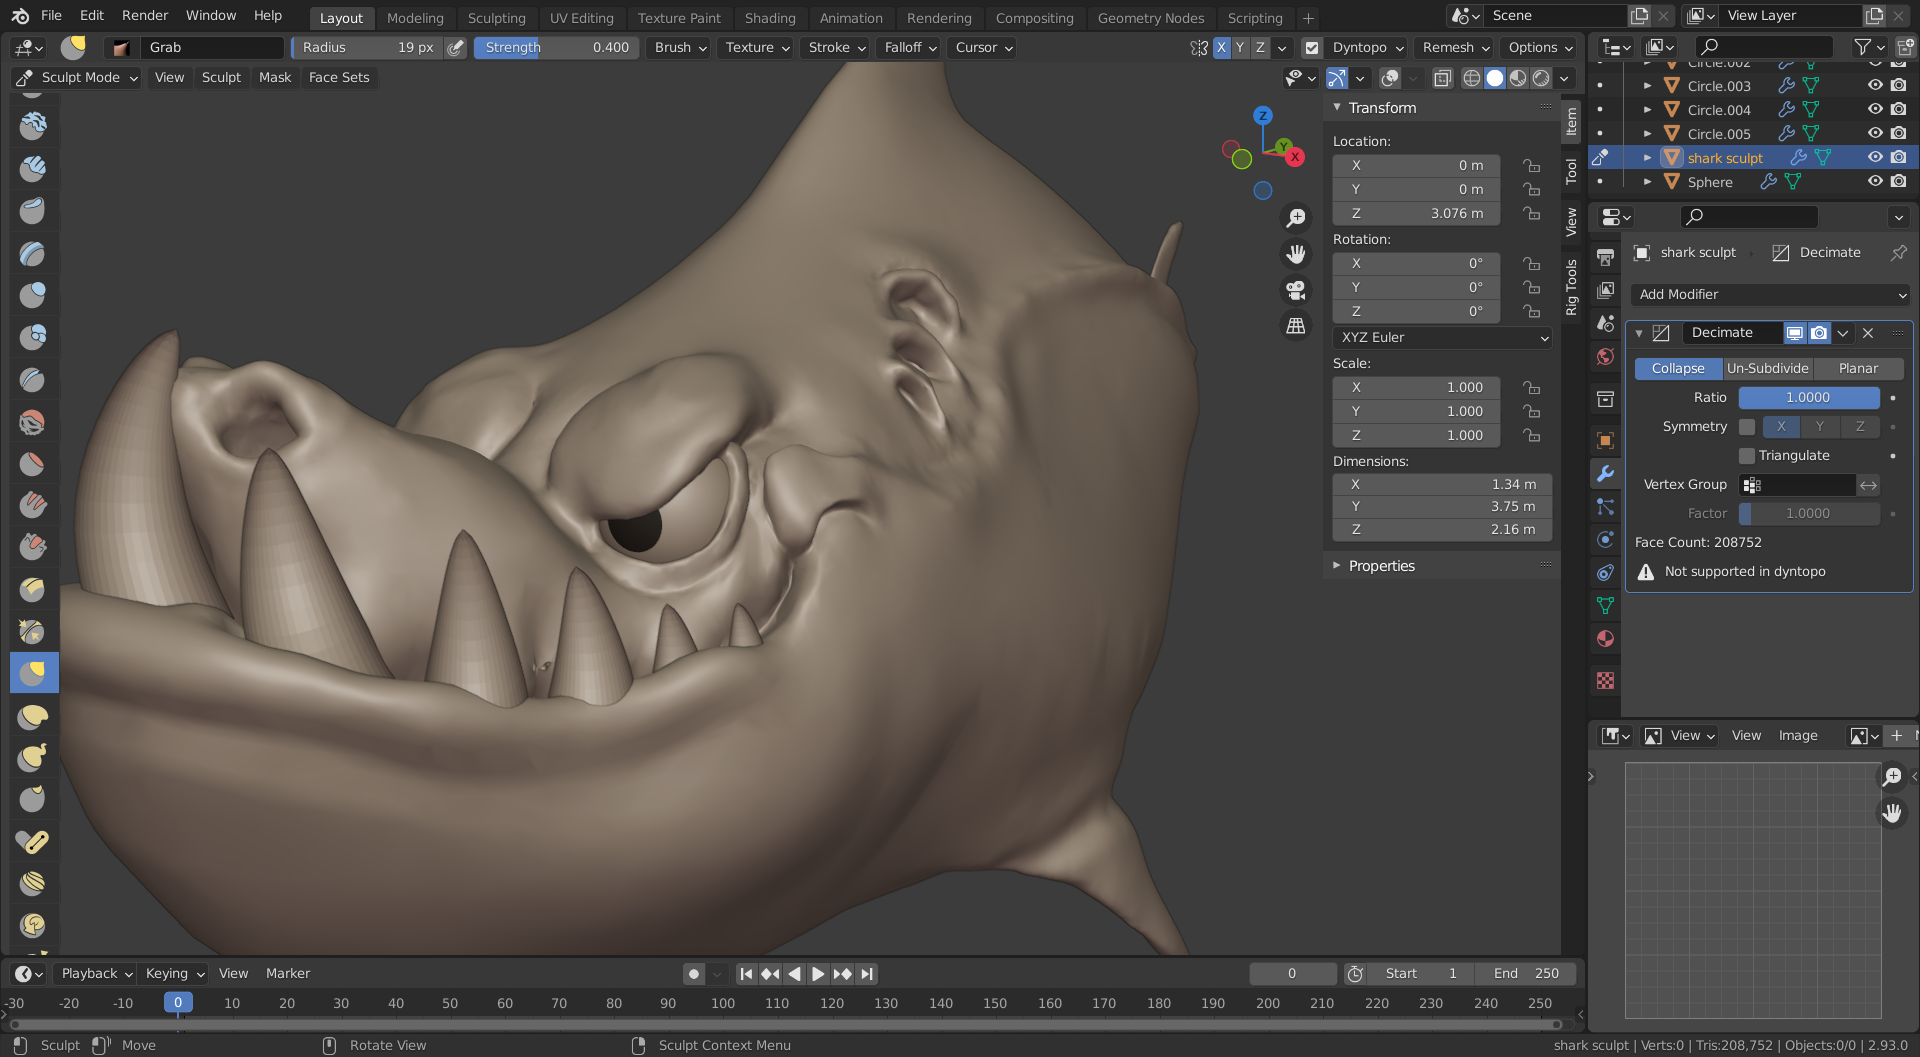Screen dimensions: 1920x1057
Task: Click the brush Strength slider
Action: 556,48
